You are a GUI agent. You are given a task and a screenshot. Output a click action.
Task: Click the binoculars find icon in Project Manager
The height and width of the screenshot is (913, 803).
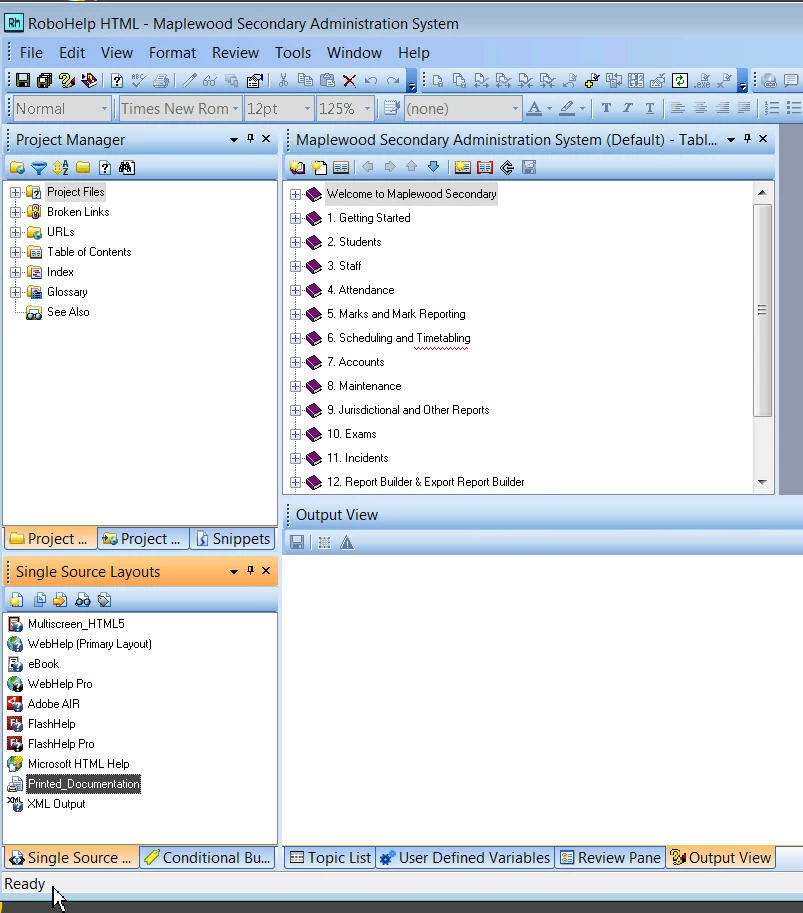(x=127, y=168)
